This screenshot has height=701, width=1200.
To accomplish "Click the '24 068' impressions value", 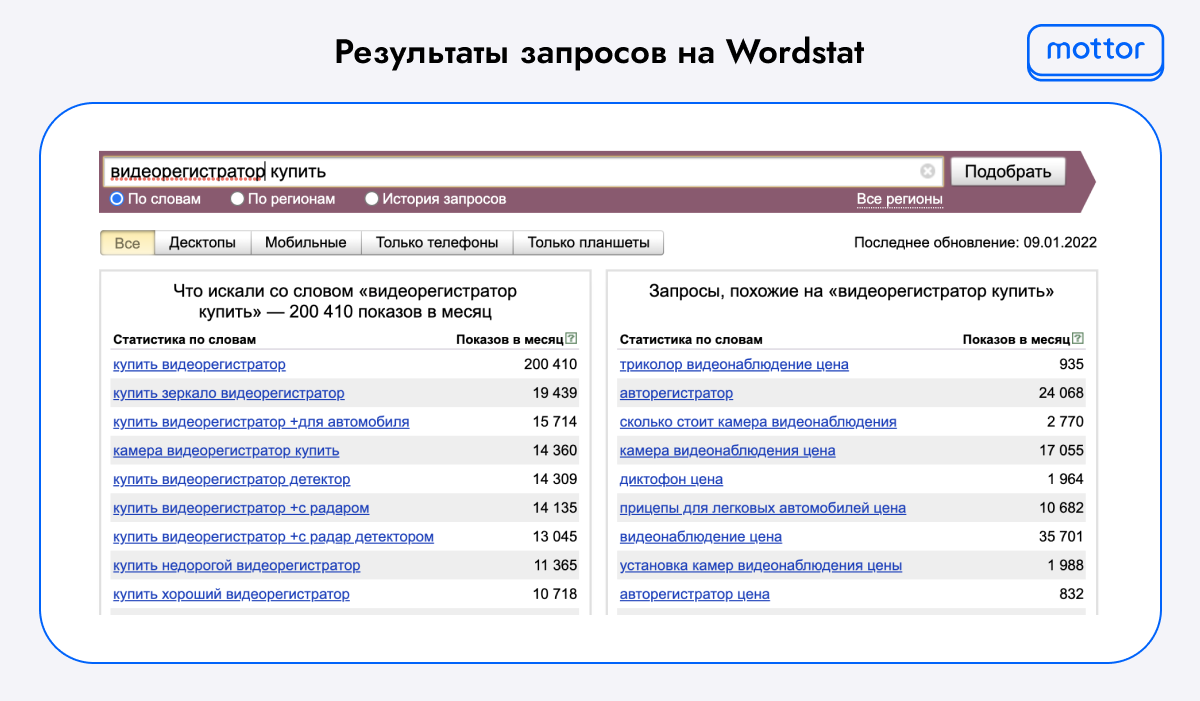I will [1061, 393].
